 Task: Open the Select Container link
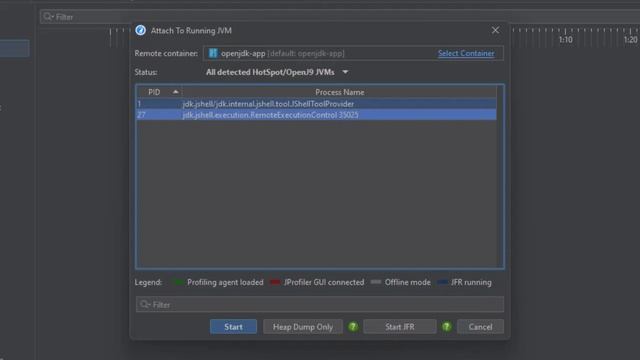tap(466, 53)
